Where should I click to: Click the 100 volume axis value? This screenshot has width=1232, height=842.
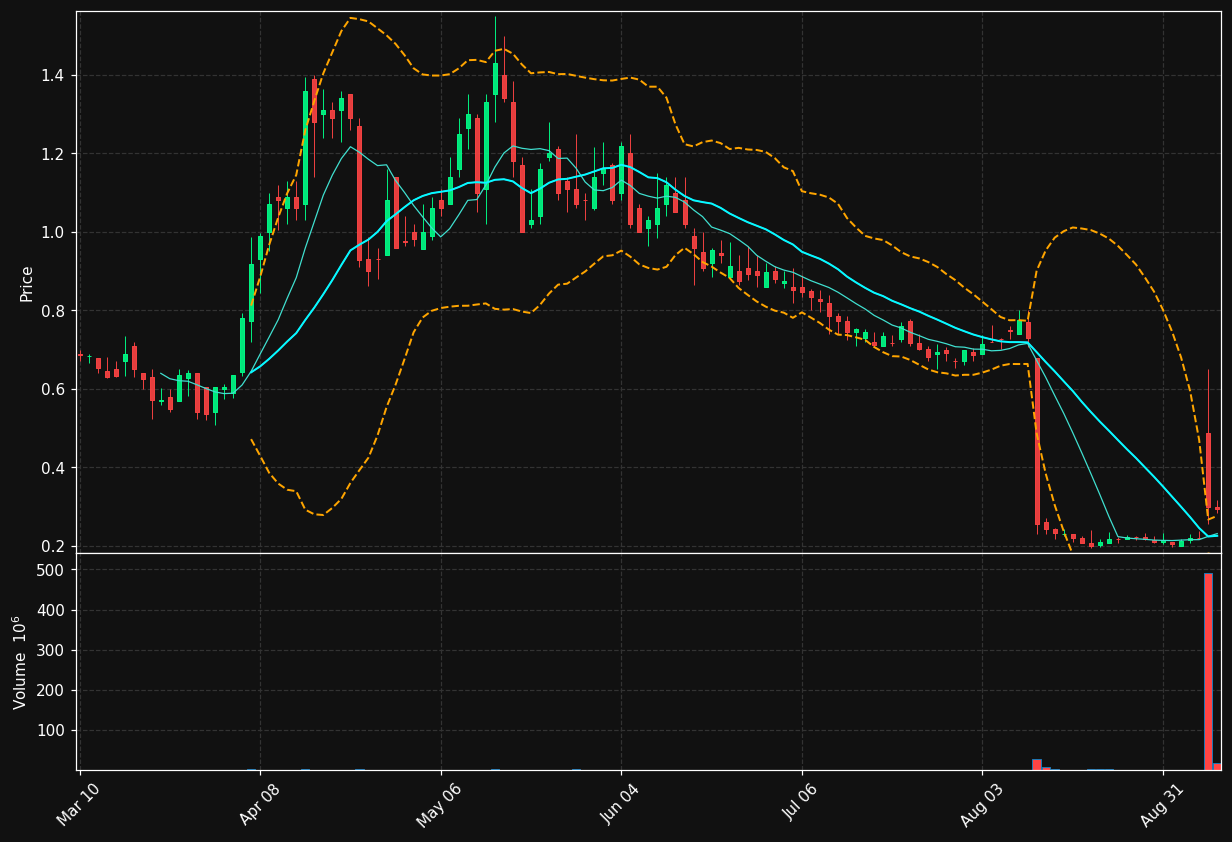click(x=51, y=730)
